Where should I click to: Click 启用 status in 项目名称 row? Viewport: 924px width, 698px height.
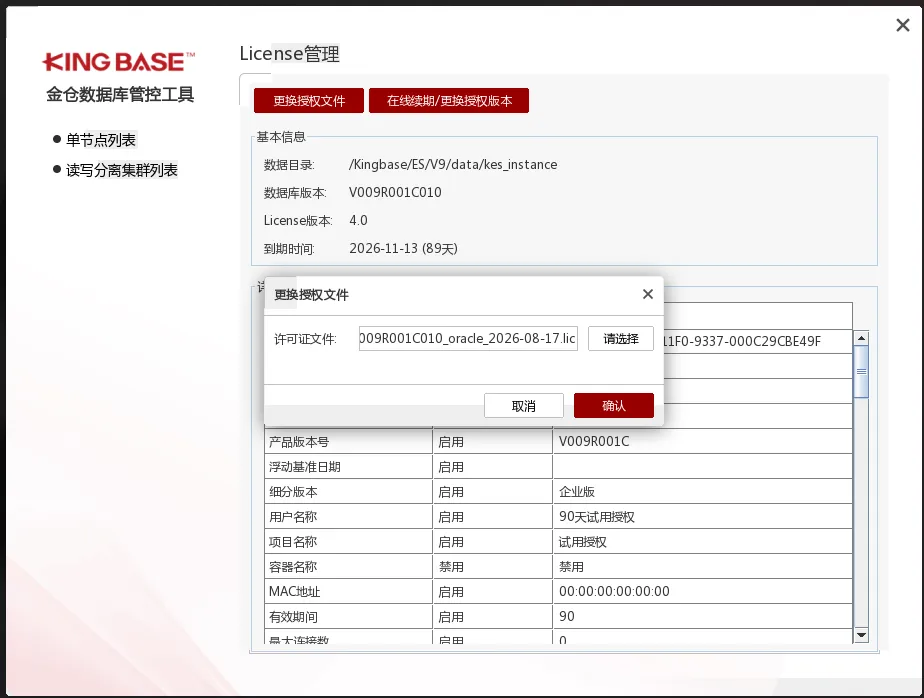pos(493,541)
